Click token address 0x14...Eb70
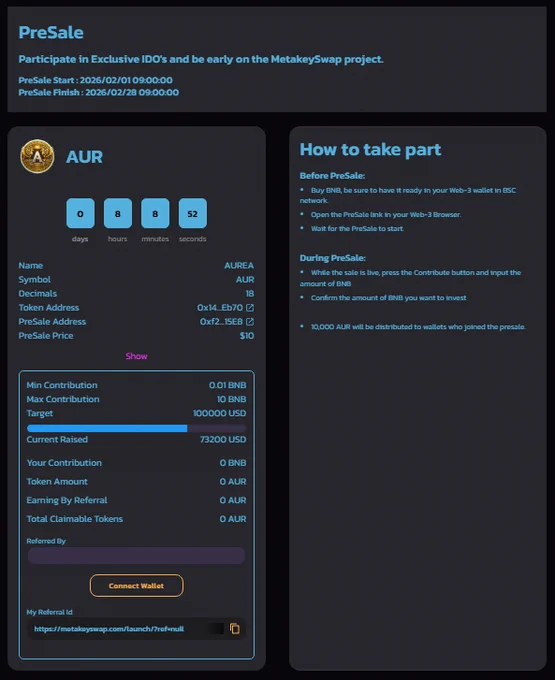The image size is (555, 680). pos(220,307)
